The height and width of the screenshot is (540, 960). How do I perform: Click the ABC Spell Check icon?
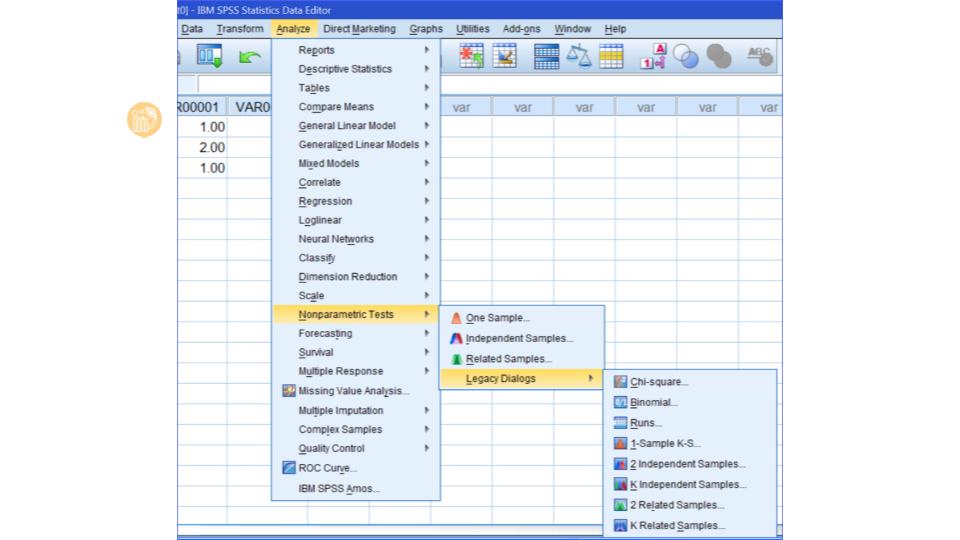pos(760,56)
